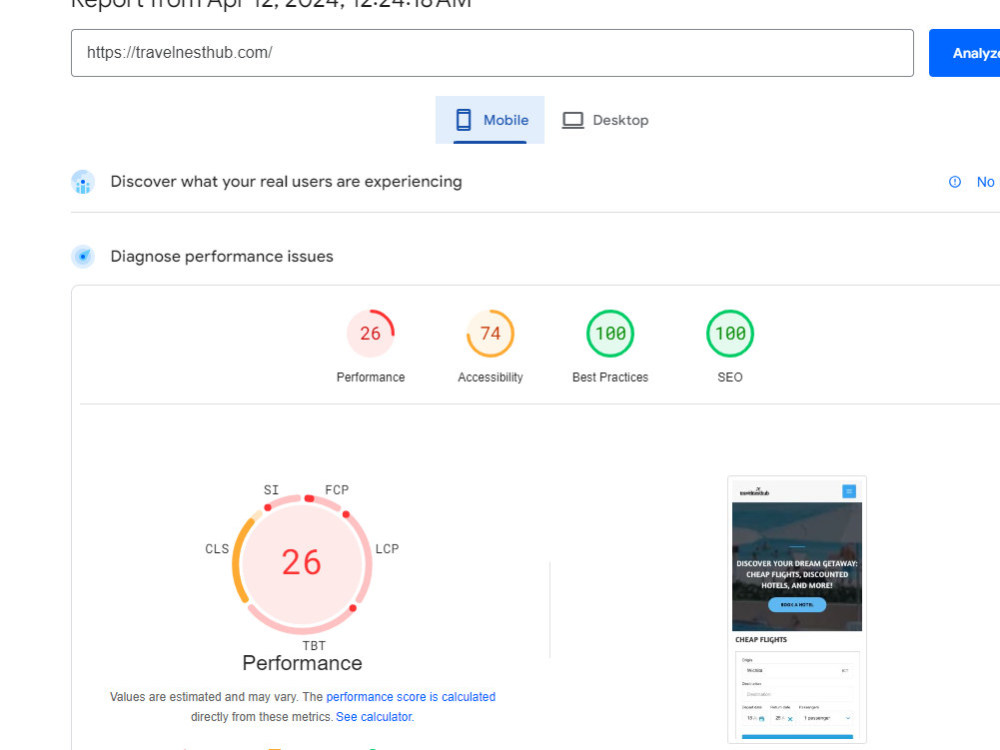Click the mobile phone icon

click(464, 120)
